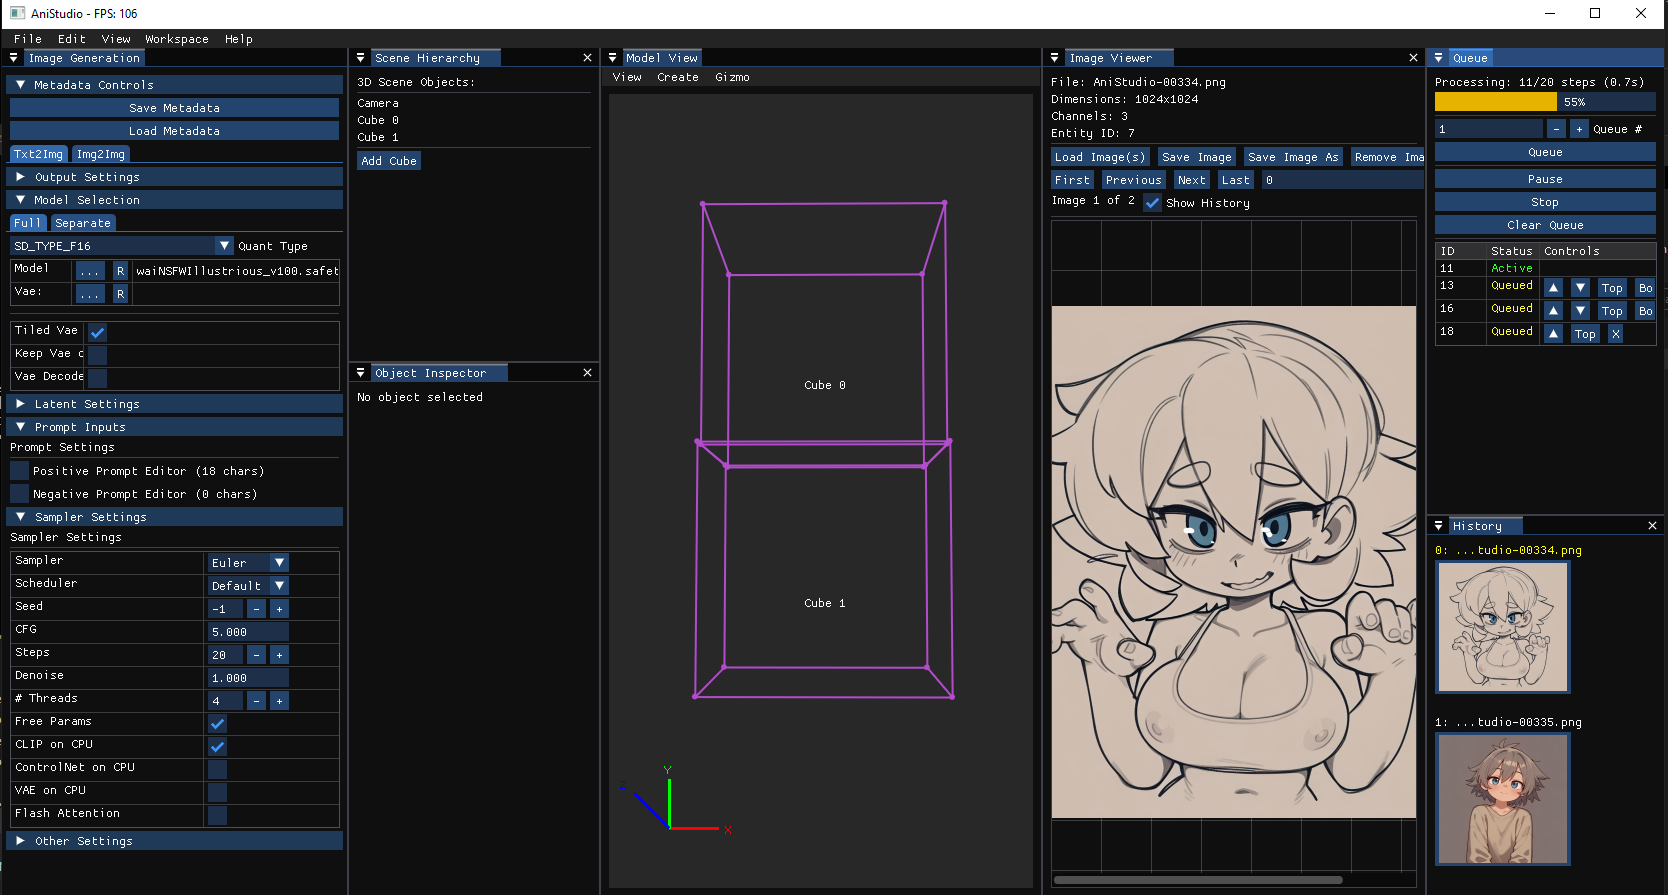Disable the Tiled Vae checkbox

click(97, 332)
